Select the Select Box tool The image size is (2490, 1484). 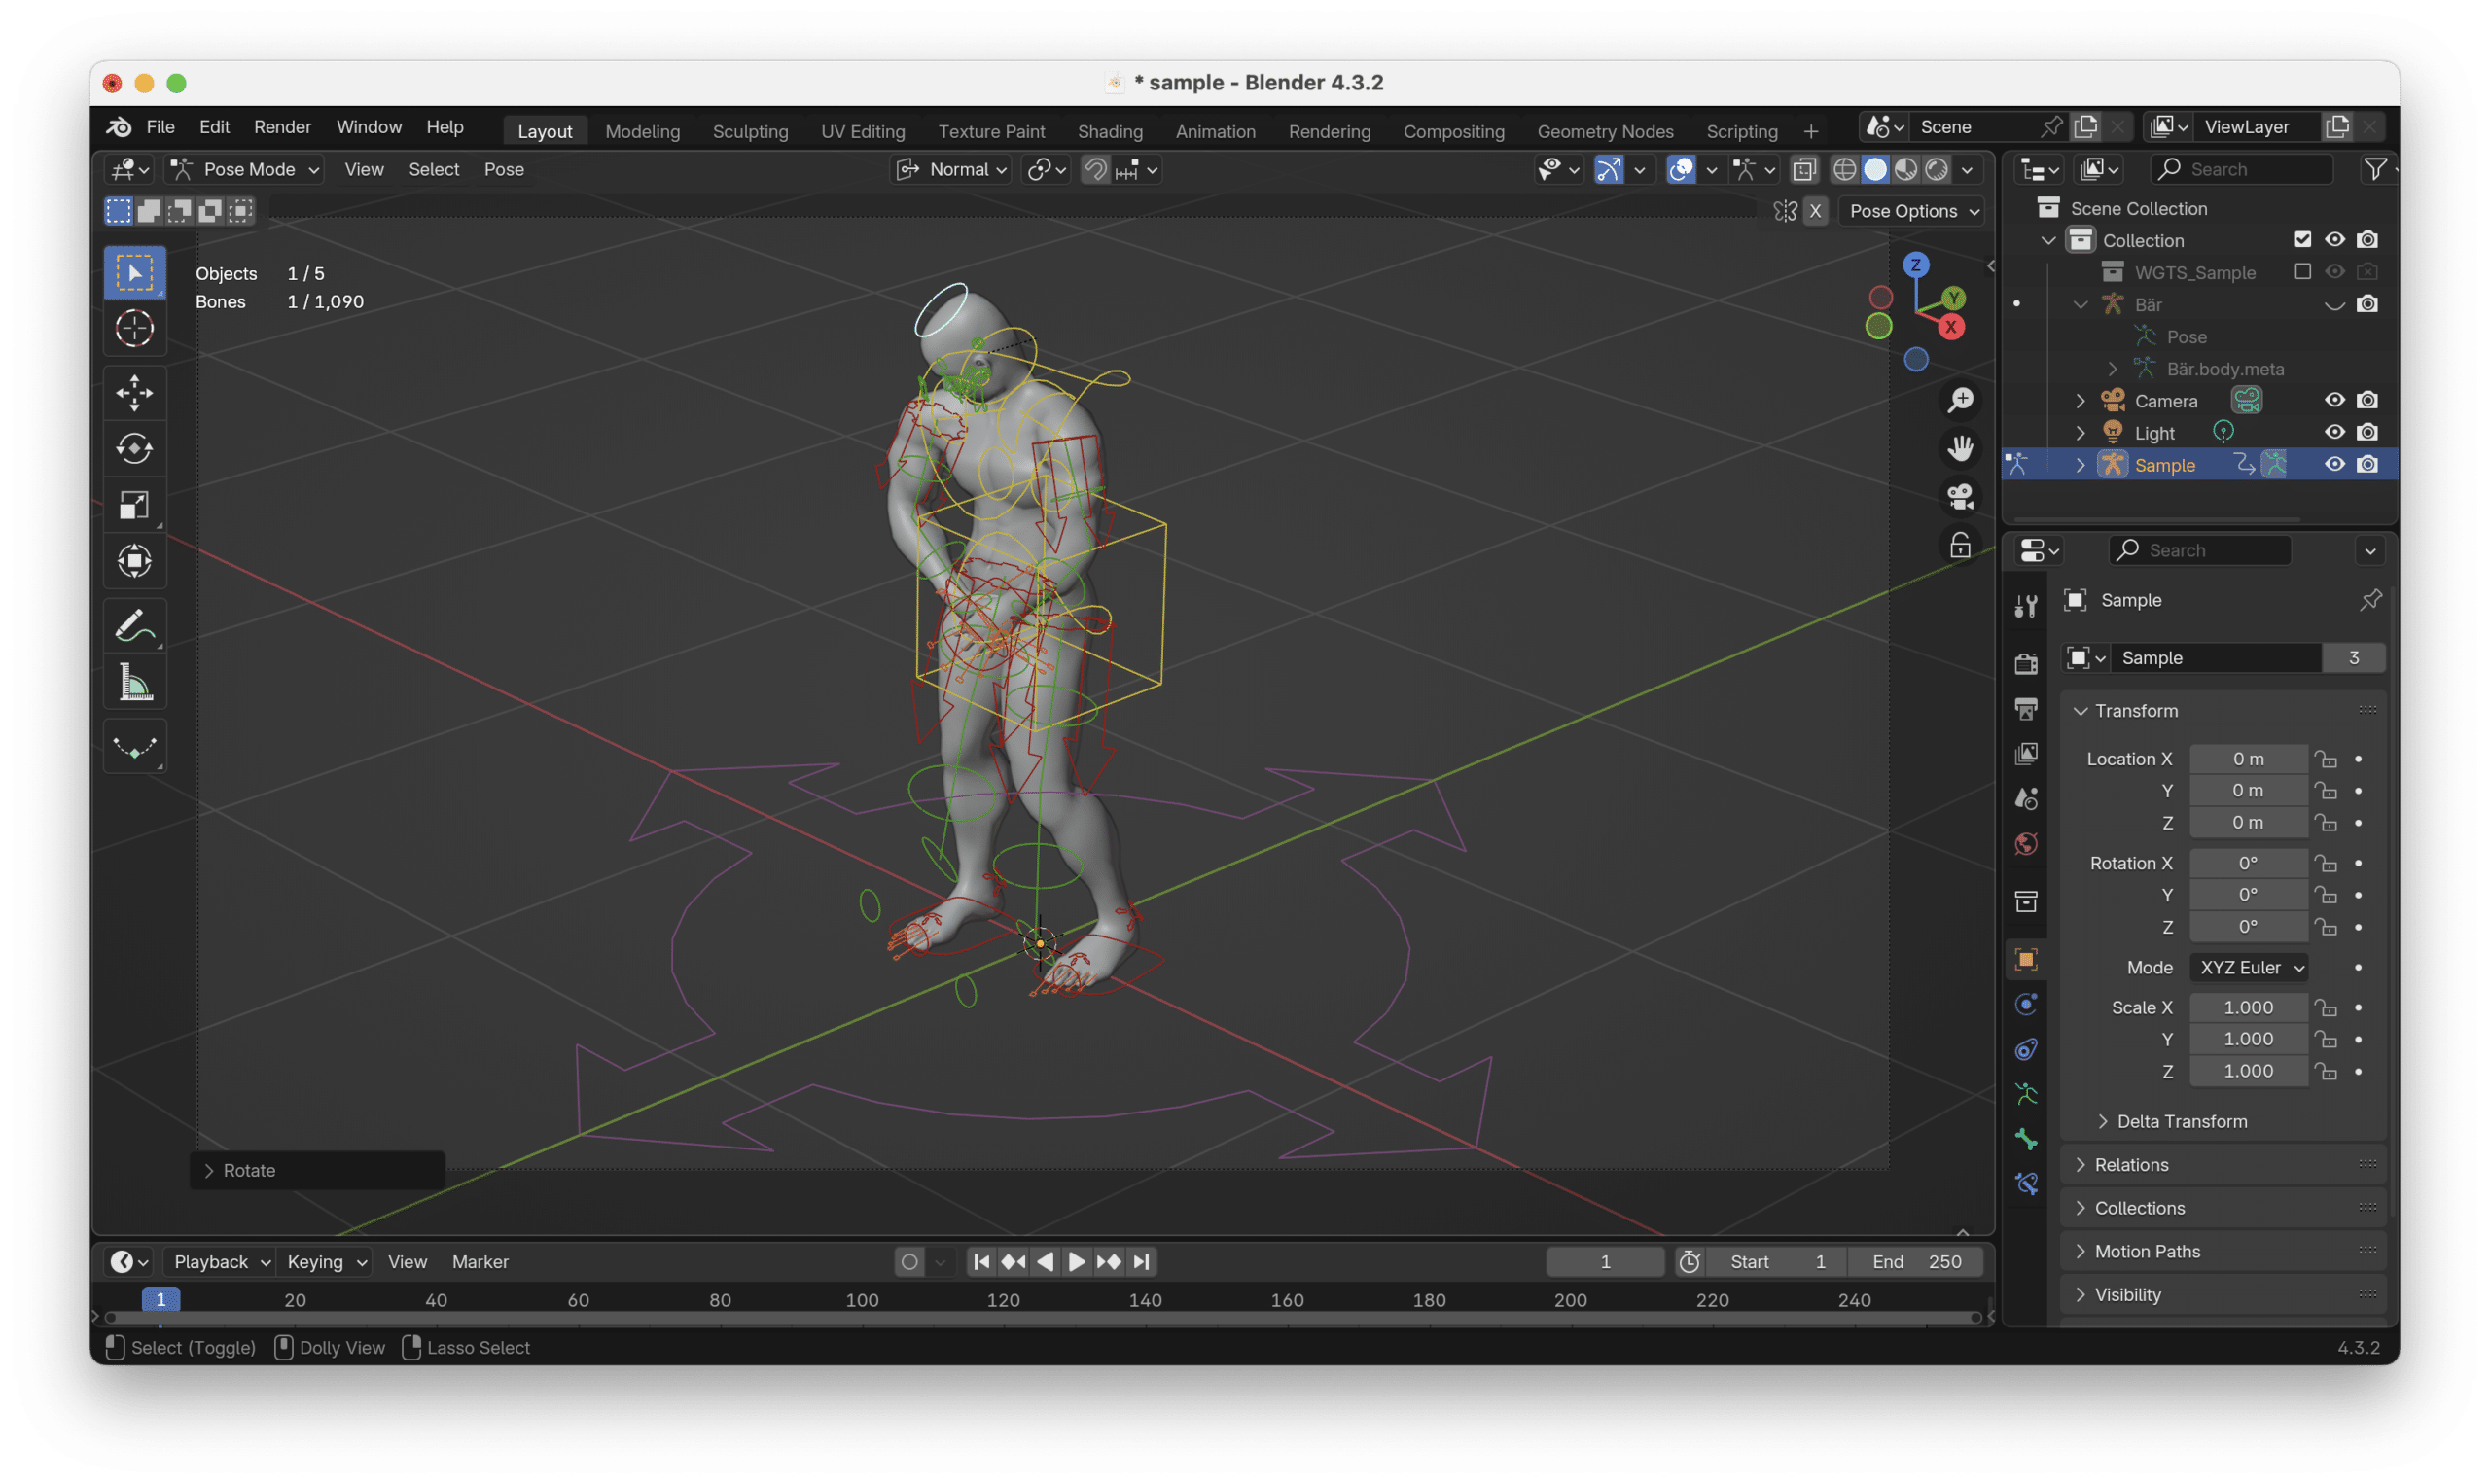134,273
